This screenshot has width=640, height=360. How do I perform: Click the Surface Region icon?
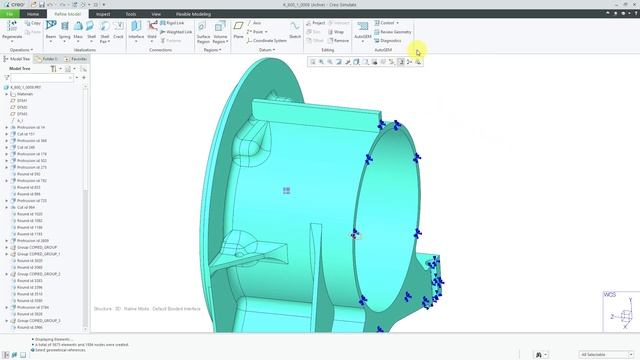pyautogui.click(x=202, y=27)
